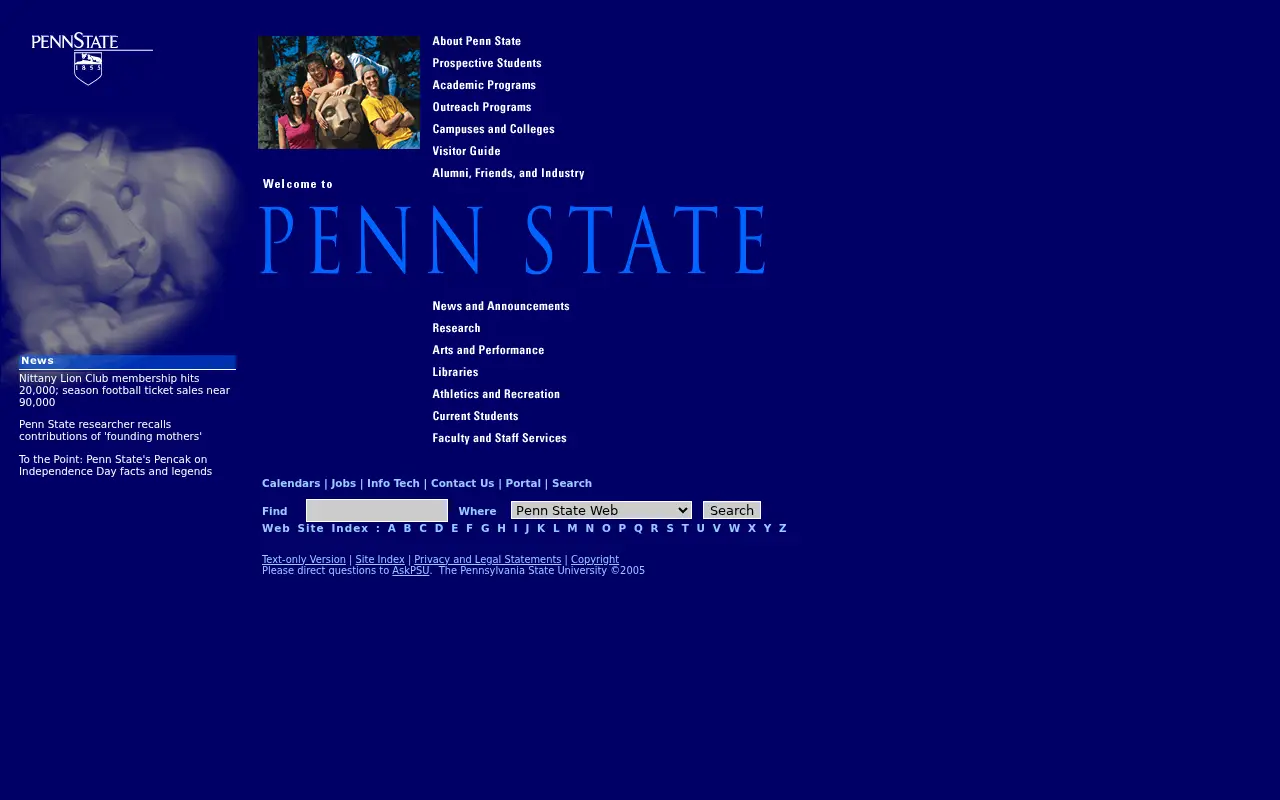This screenshot has width=1280, height=800.
Task: Open 'founding mothers' researcher news story
Action: click(x=110, y=430)
